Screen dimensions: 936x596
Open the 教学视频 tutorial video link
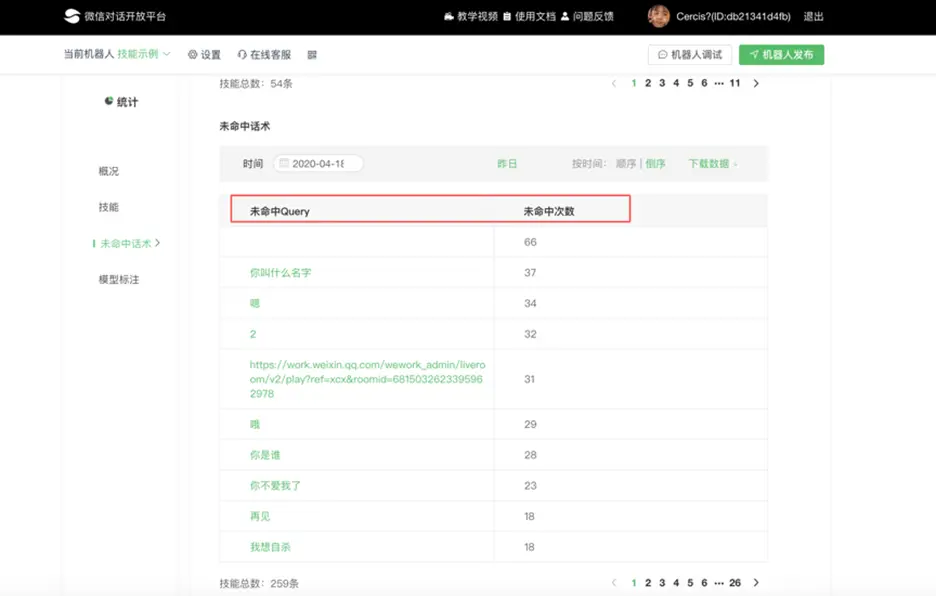[x=471, y=16]
